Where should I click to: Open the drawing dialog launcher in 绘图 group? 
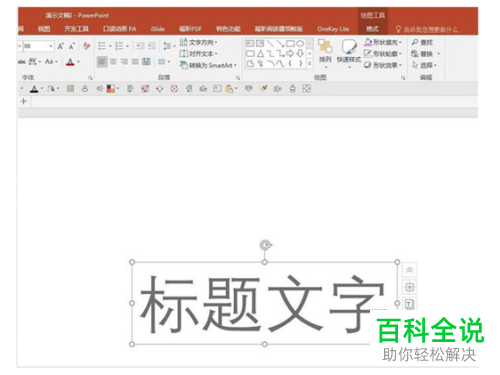[x=403, y=78]
